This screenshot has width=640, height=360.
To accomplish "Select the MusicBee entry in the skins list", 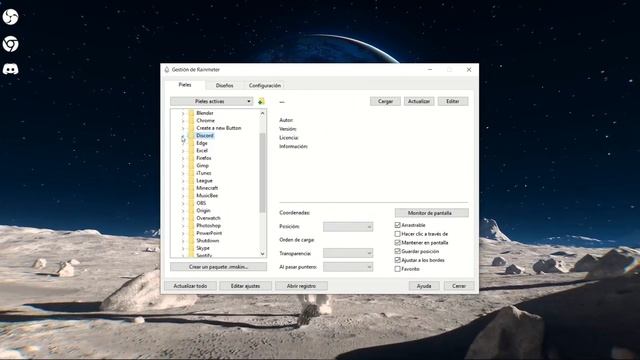I will tap(207, 196).
